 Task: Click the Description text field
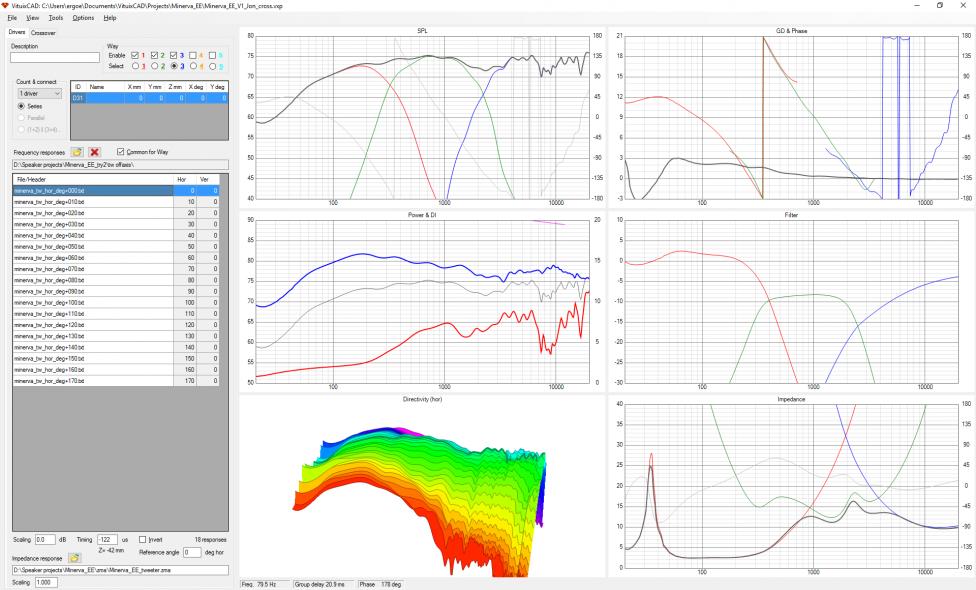(55, 57)
